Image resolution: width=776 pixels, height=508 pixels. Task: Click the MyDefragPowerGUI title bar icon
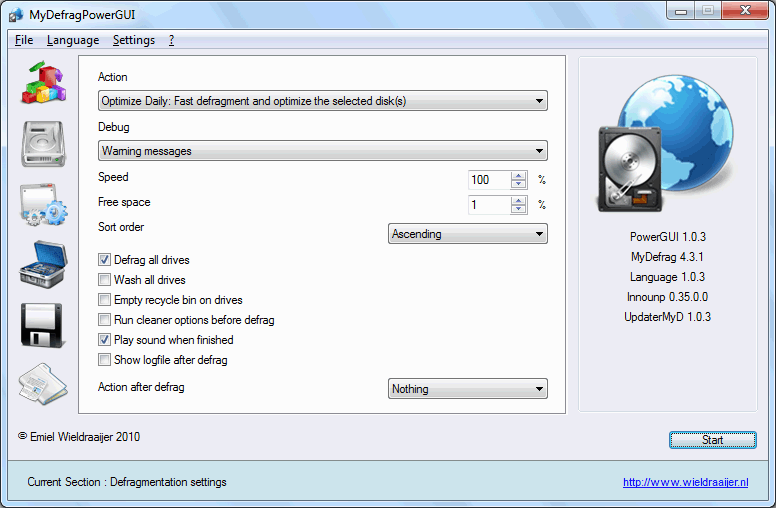(16, 15)
